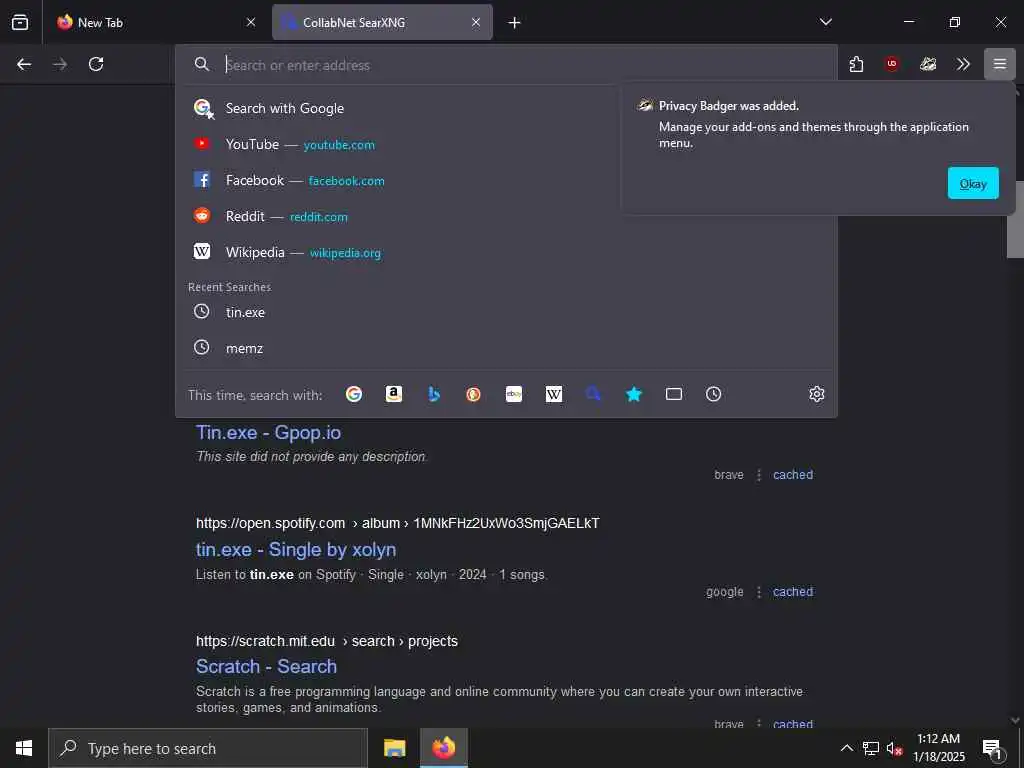Search this time with eBay icon

[x=513, y=394]
